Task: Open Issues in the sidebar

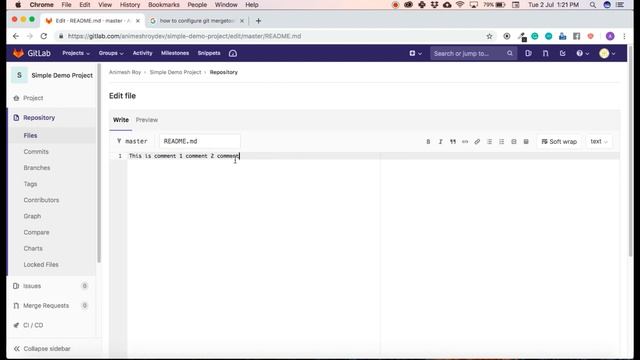Action: point(32,286)
